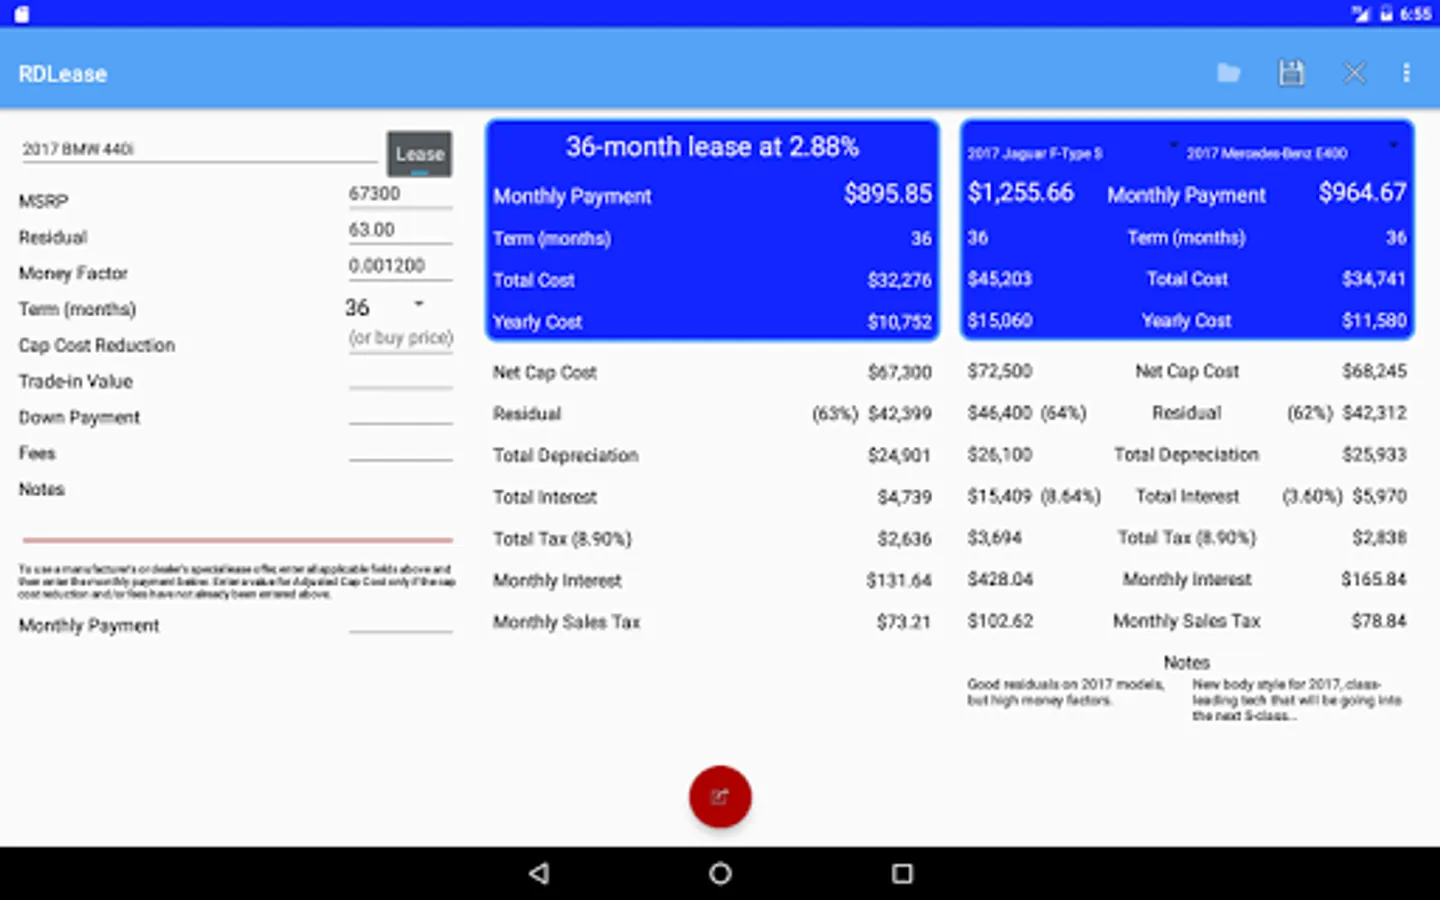Viewport: 1440px width, 900px height.
Task: Tap the Jaguar residual $46,400
Action: pos(999,413)
